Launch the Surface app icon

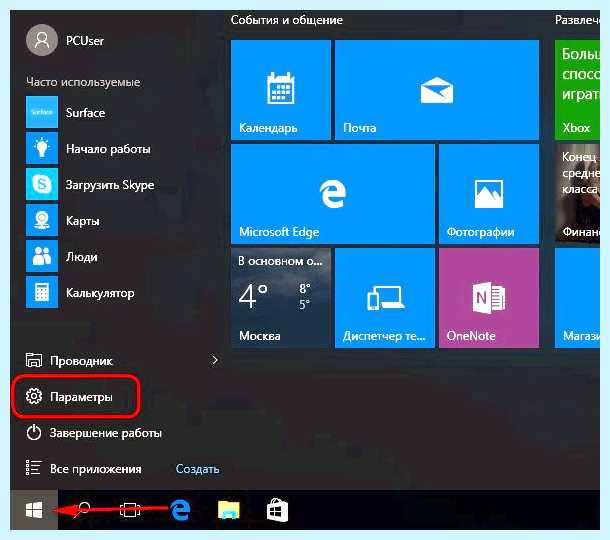coord(42,112)
